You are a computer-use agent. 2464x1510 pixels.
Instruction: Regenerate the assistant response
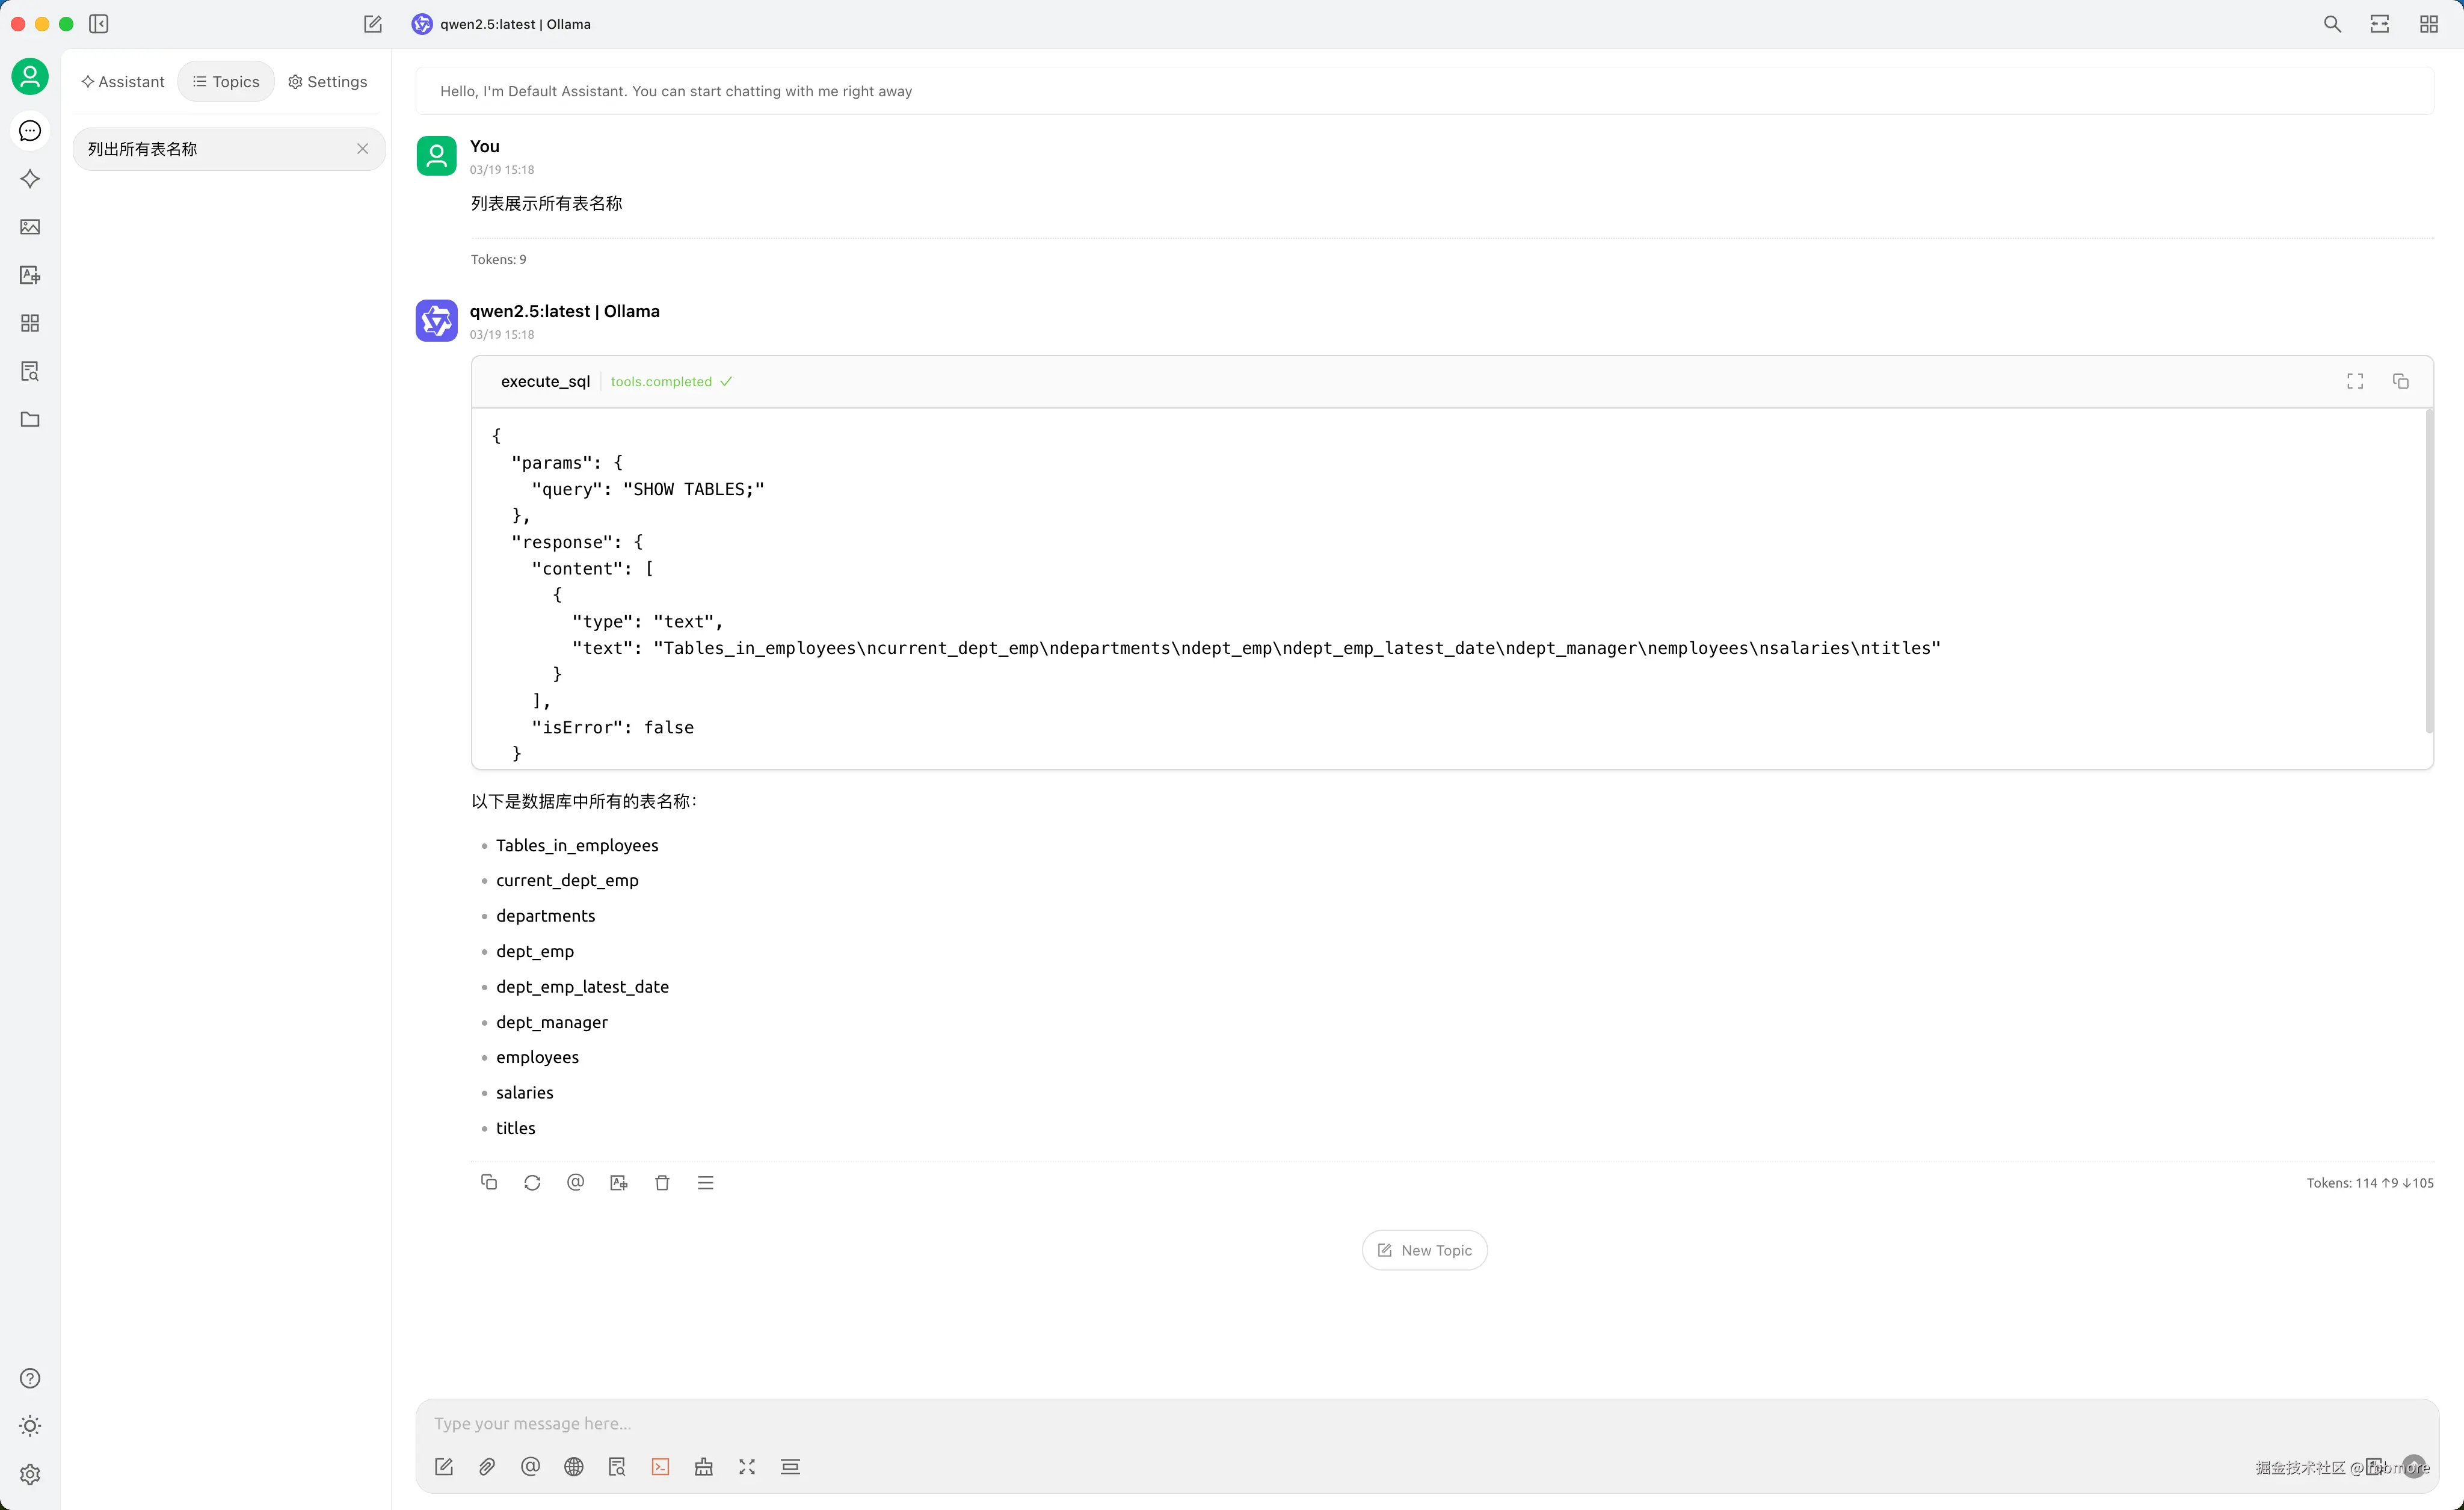[532, 1182]
